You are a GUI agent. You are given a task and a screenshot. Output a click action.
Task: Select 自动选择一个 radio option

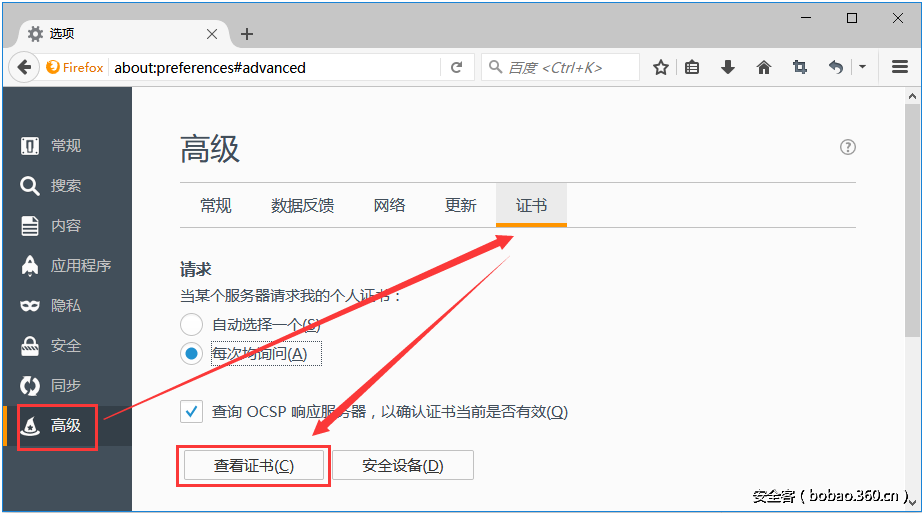click(x=191, y=324)
